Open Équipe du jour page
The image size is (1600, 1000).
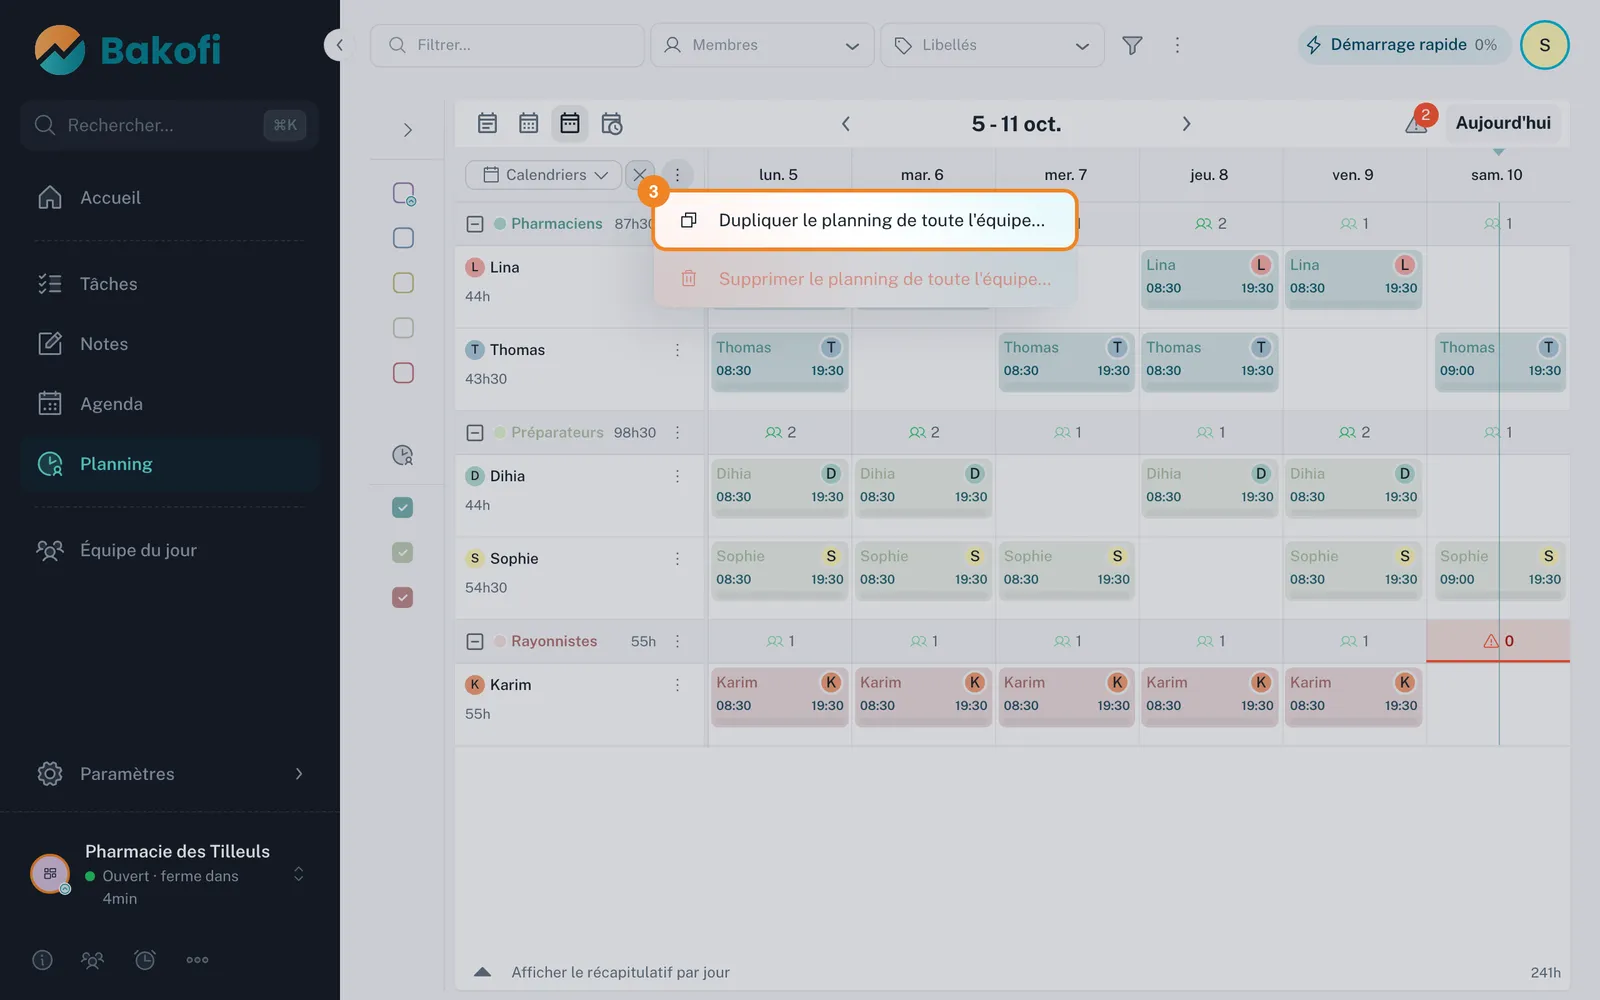pos(170,550)
